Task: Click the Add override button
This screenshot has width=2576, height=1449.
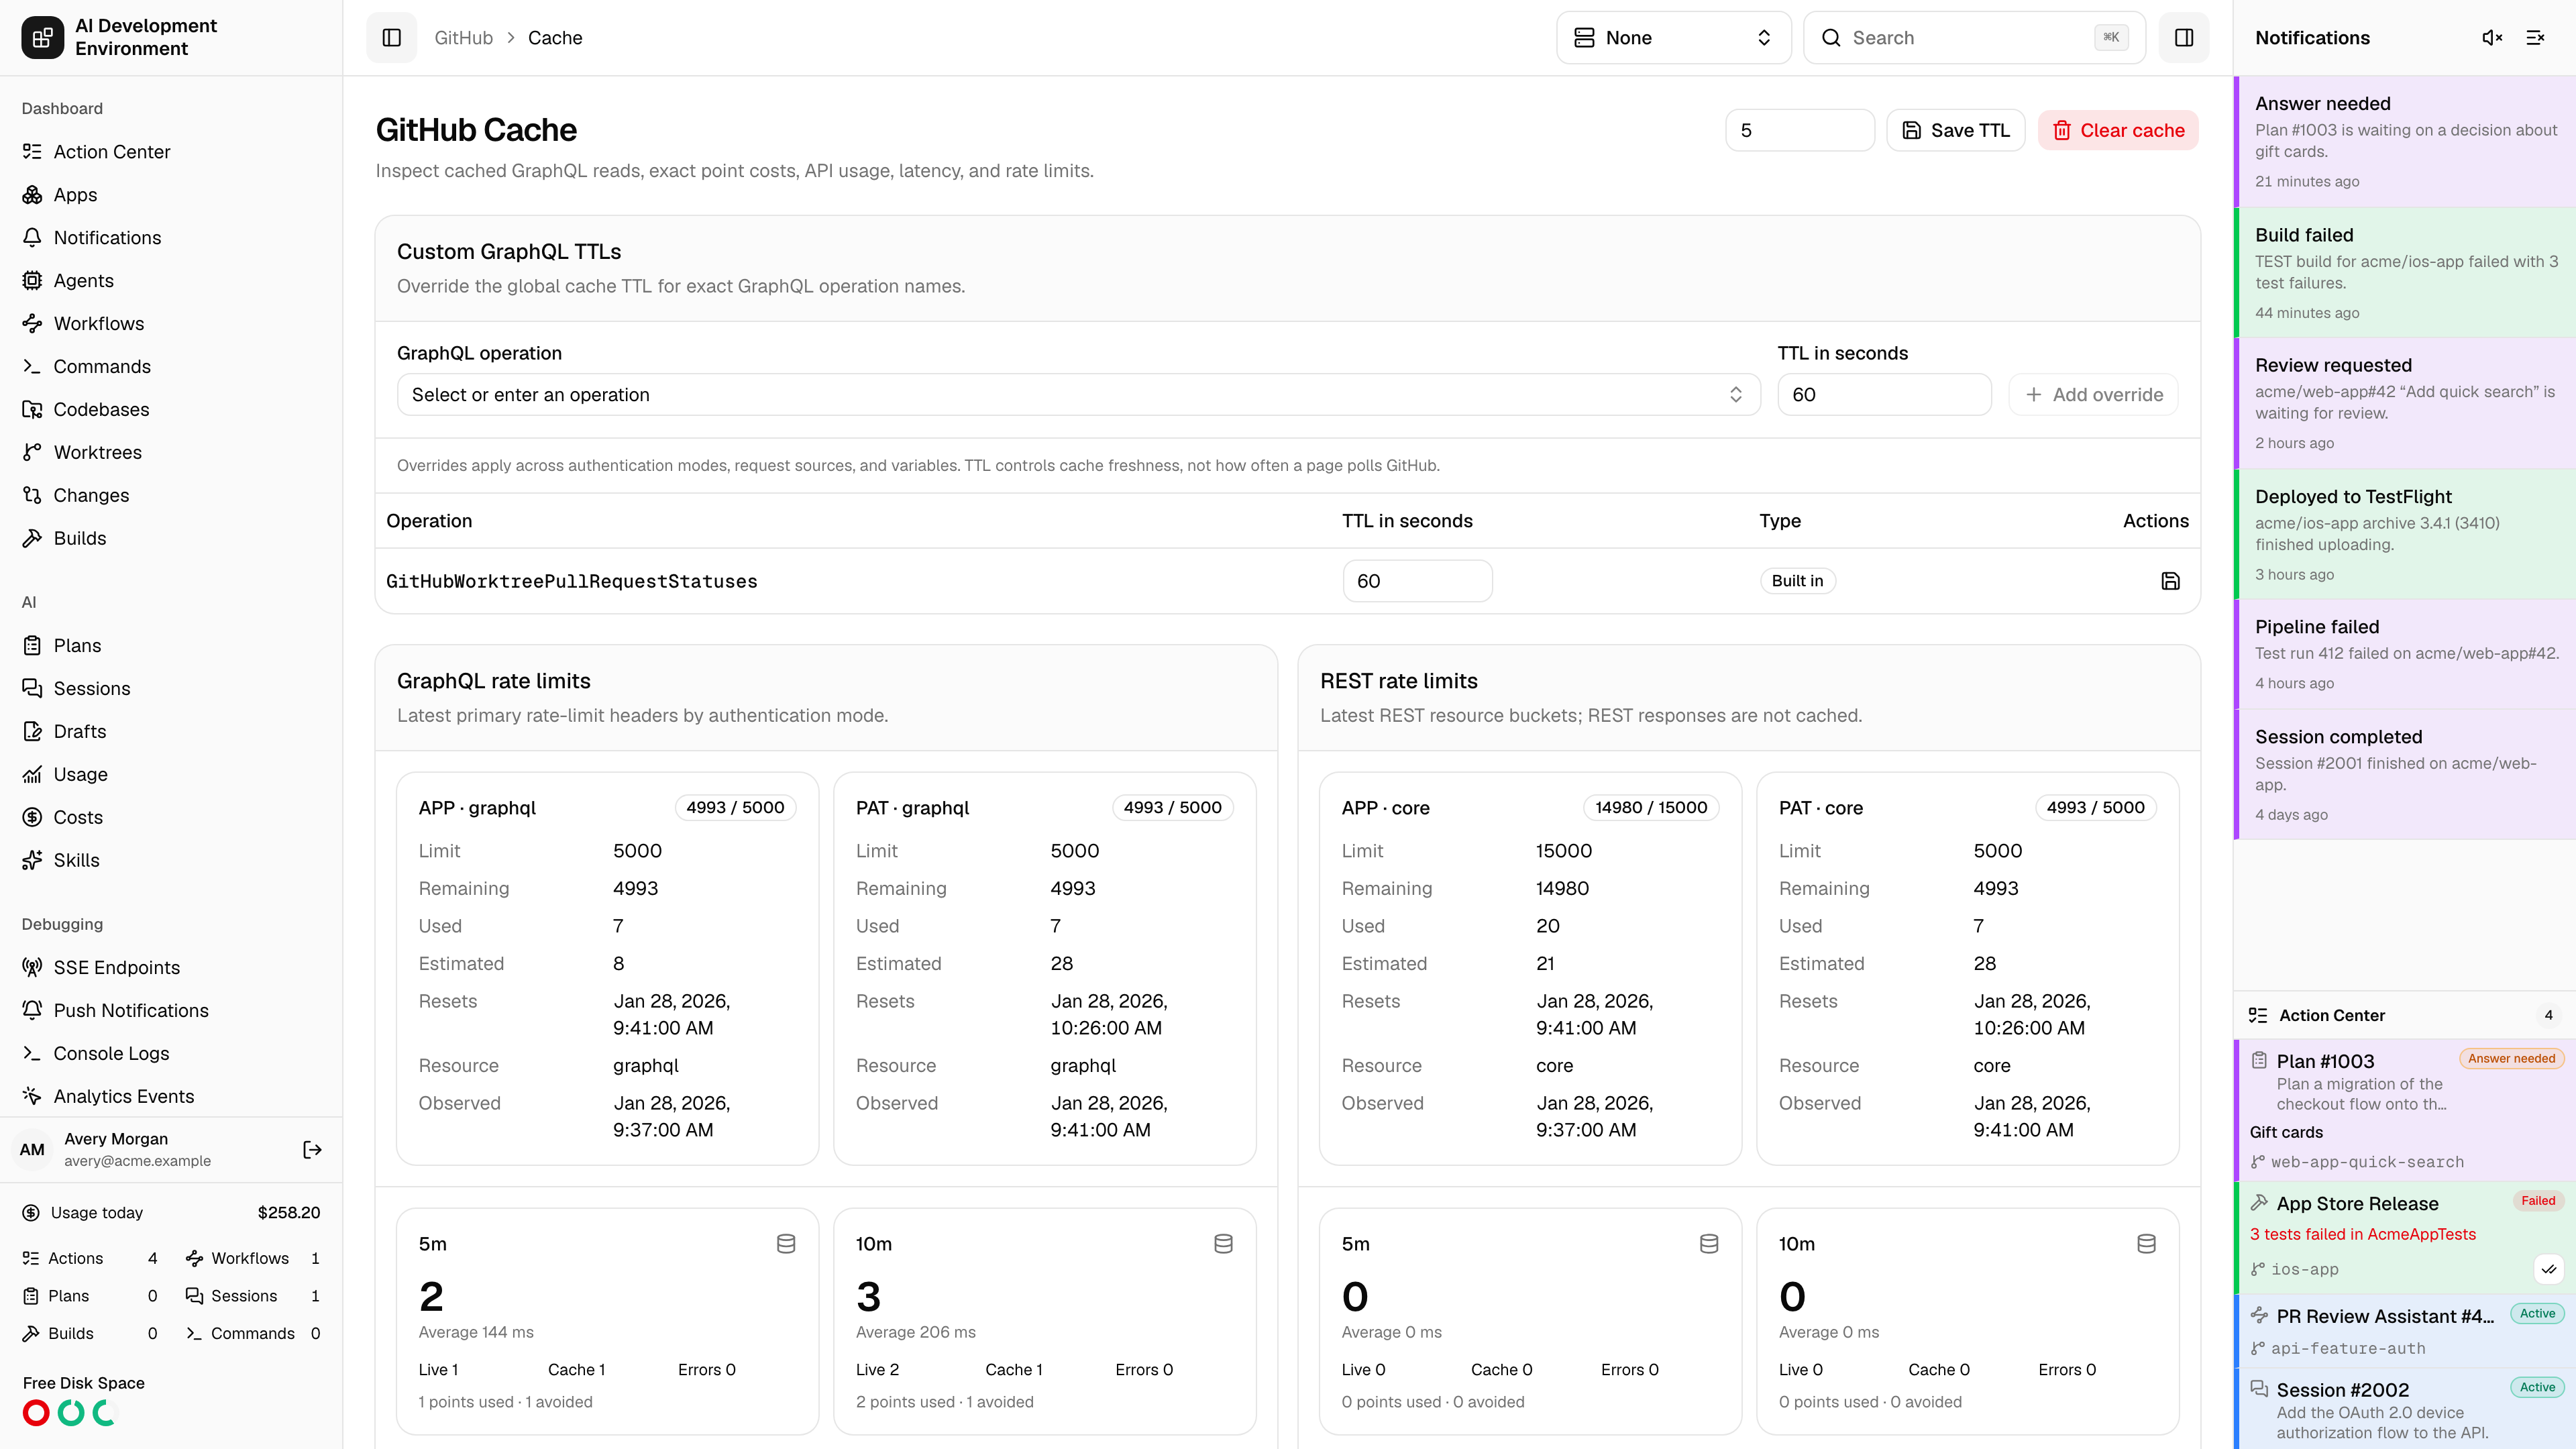Action: pyautogui.click(x=2093, y=395)
